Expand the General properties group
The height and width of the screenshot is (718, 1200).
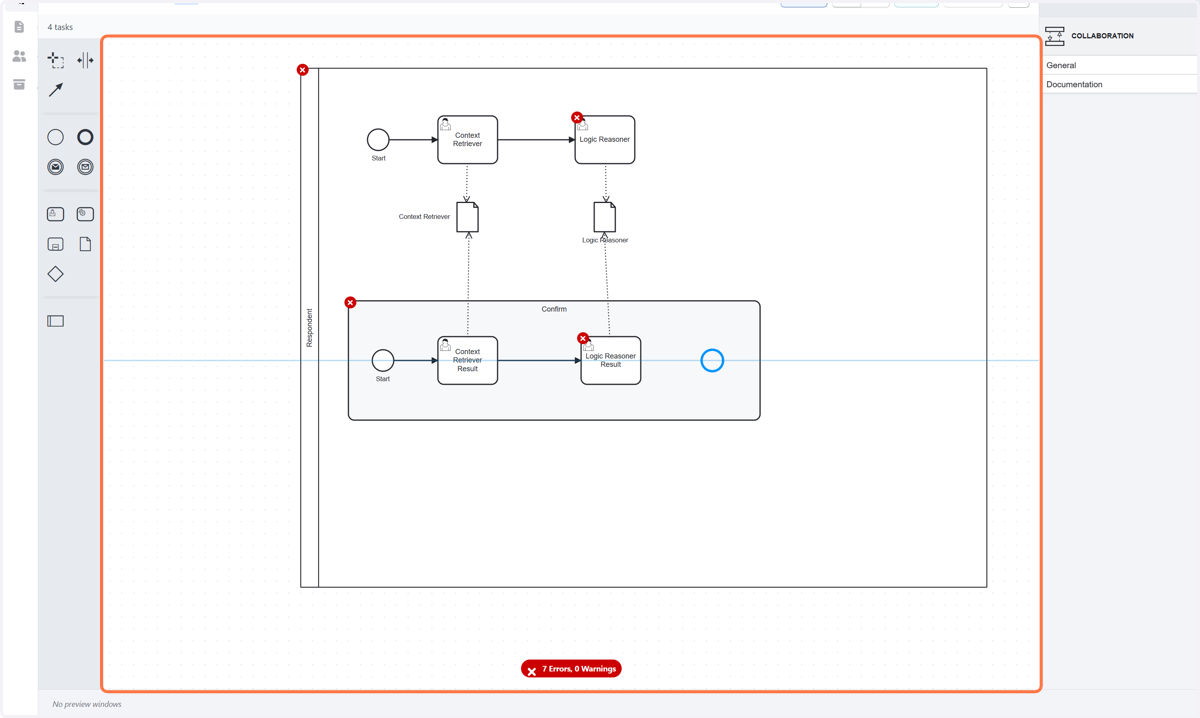coord(1119,65)
